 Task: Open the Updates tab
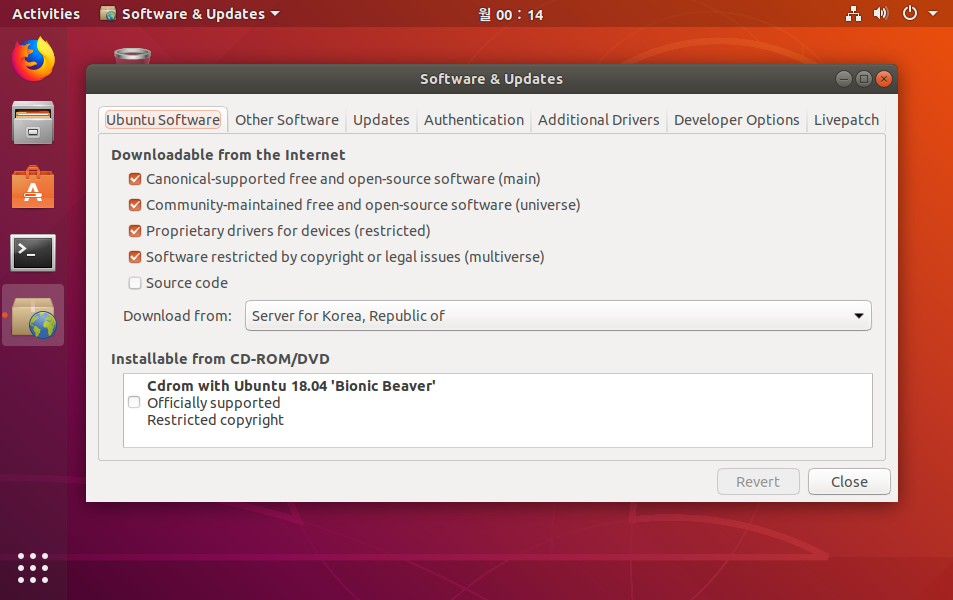381,120
